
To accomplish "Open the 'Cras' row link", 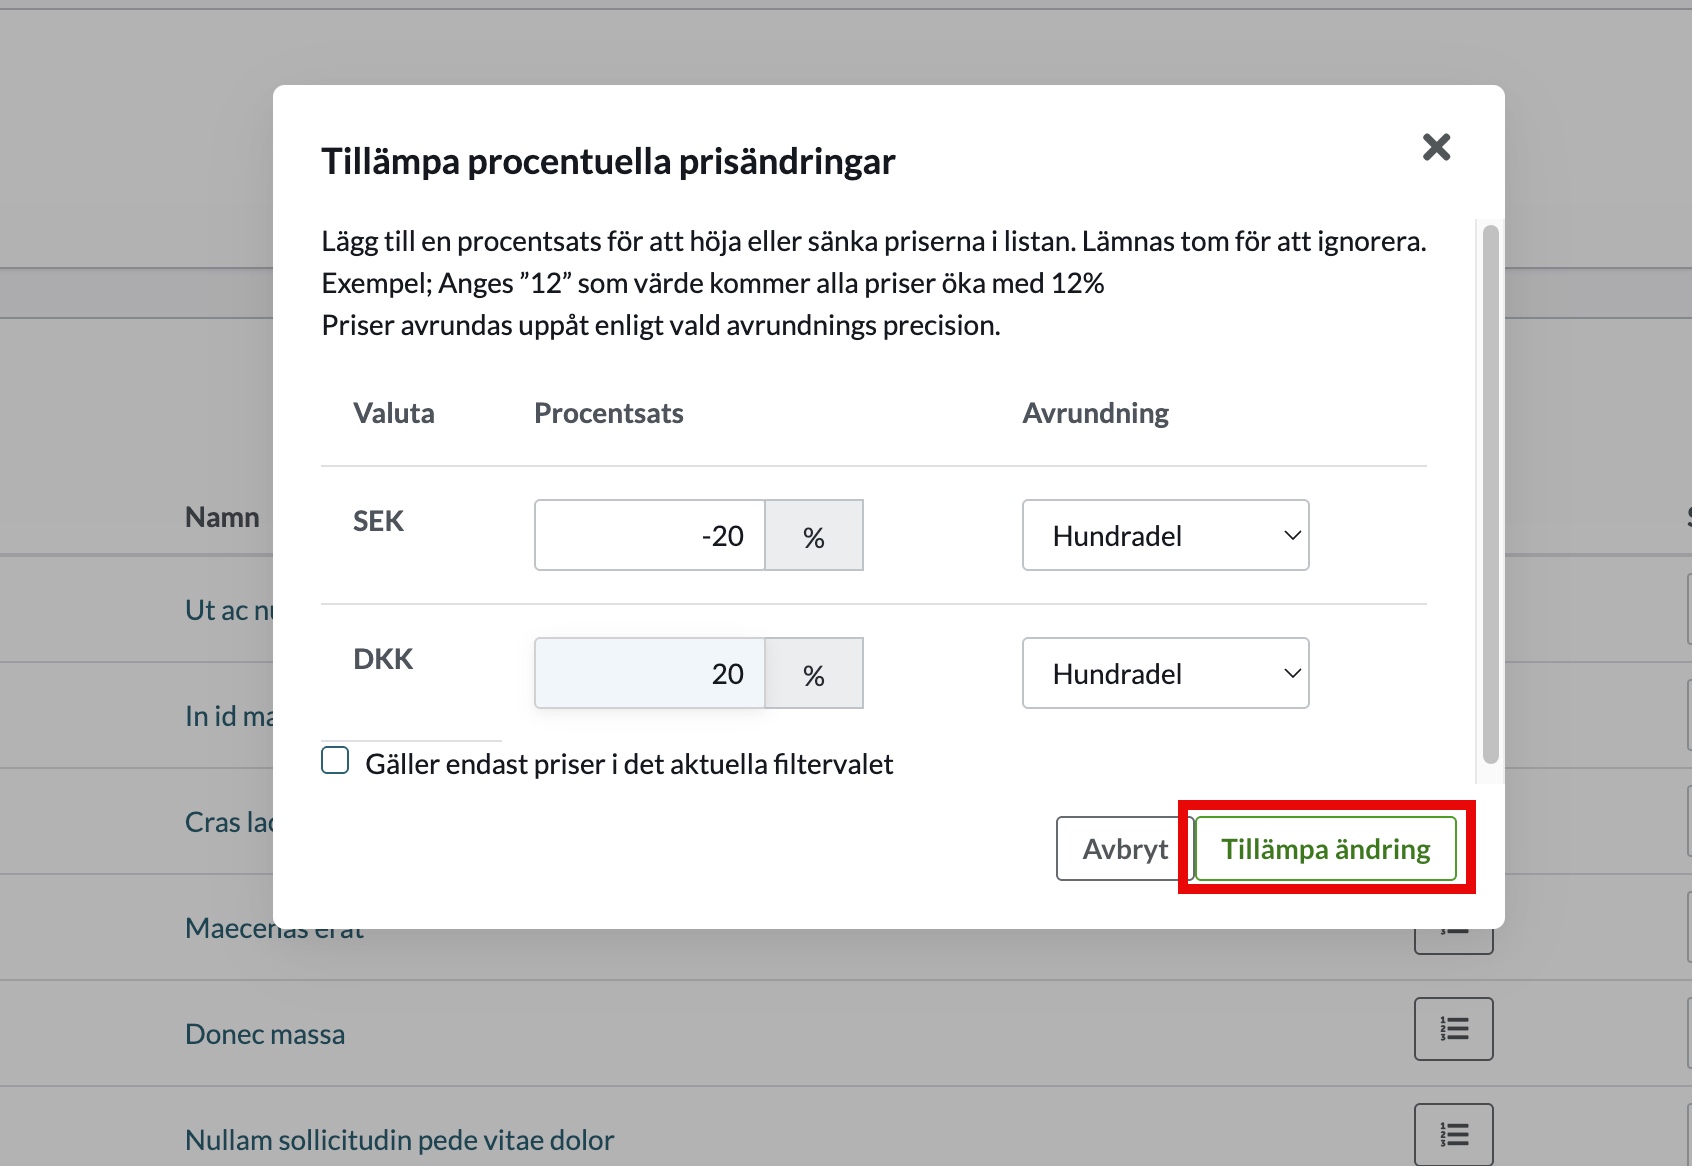I will click(228, 822).
